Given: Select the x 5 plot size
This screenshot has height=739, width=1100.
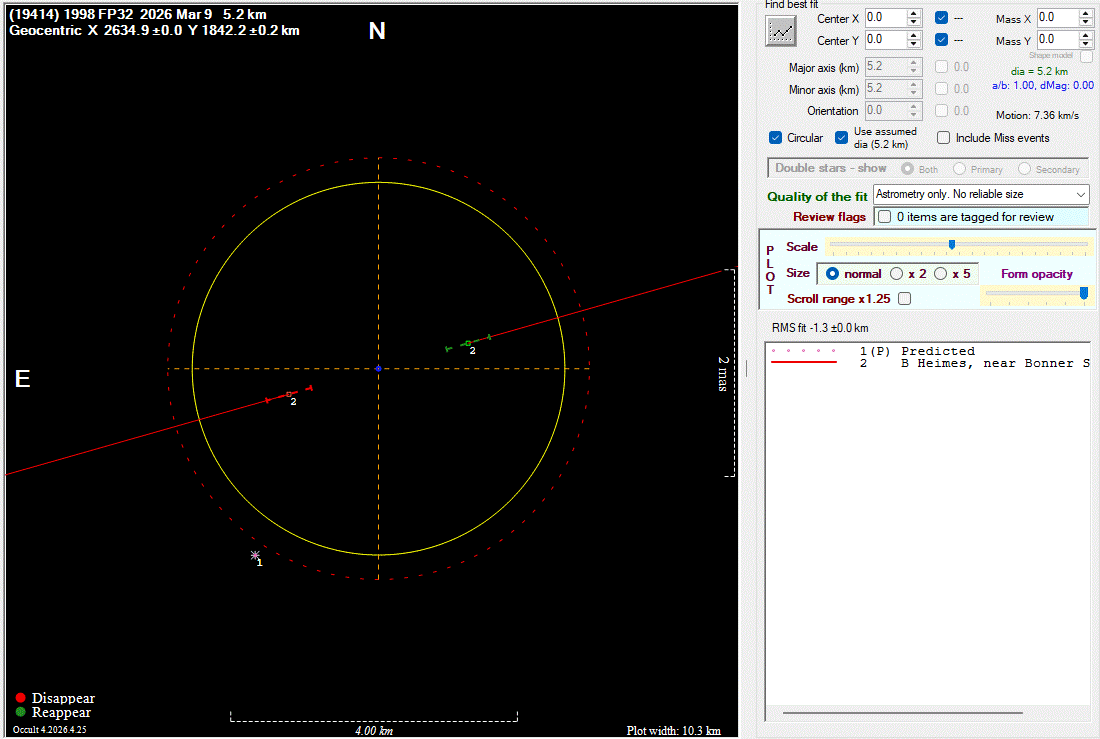Looking at the screenshot, I should pos(941,273).
